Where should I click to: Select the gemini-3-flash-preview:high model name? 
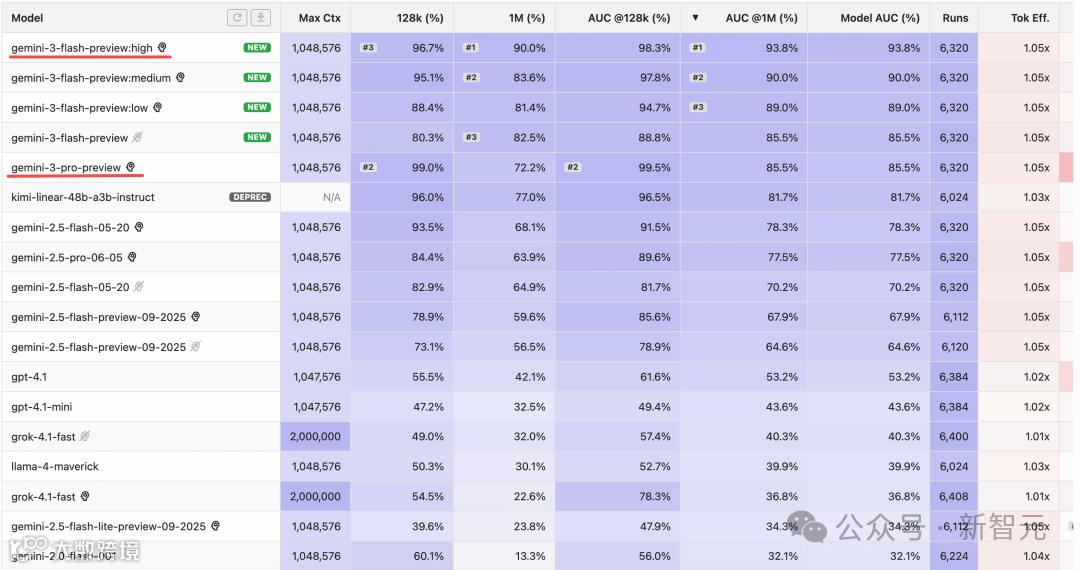point(82,48)
